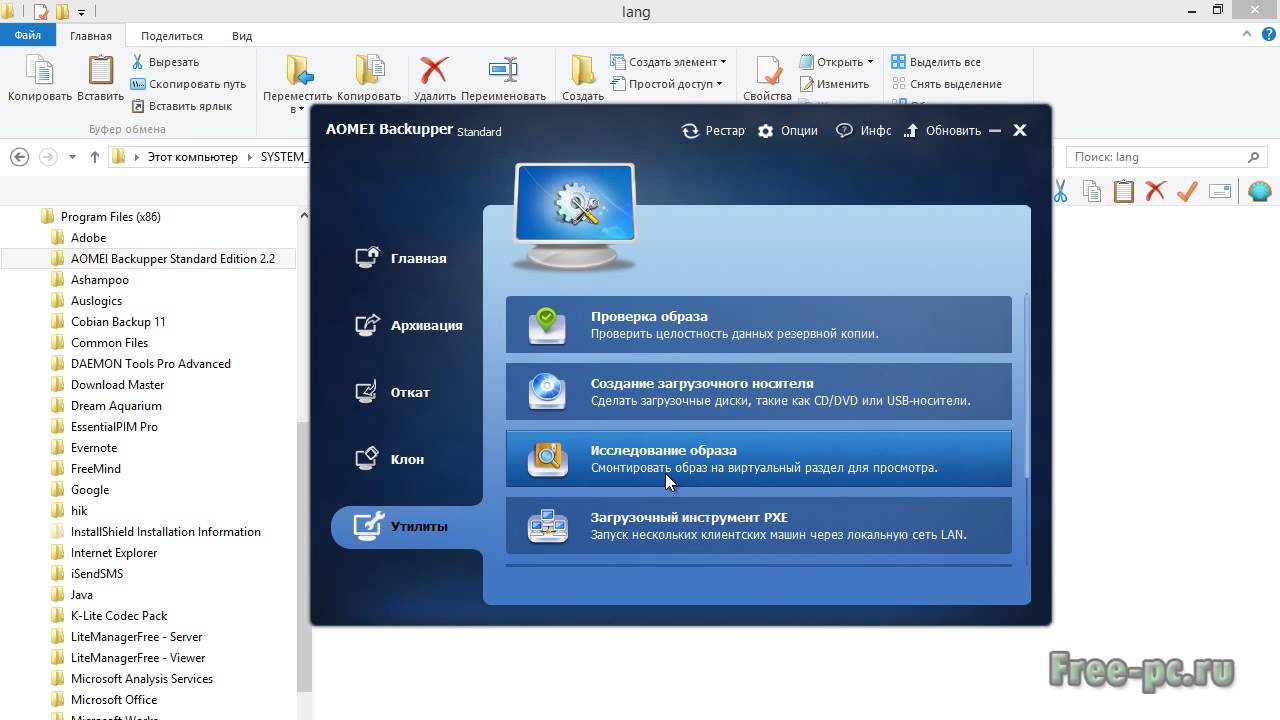Click the Создать folder icon
Screen dimensions: 1280x720
583,70
